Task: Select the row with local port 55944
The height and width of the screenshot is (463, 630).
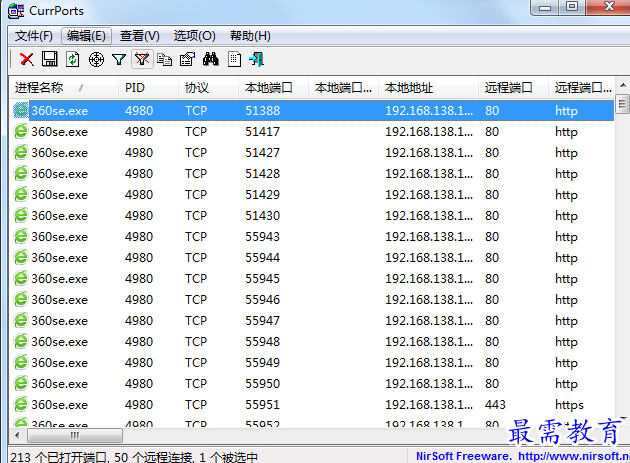Action: [312, 257]
